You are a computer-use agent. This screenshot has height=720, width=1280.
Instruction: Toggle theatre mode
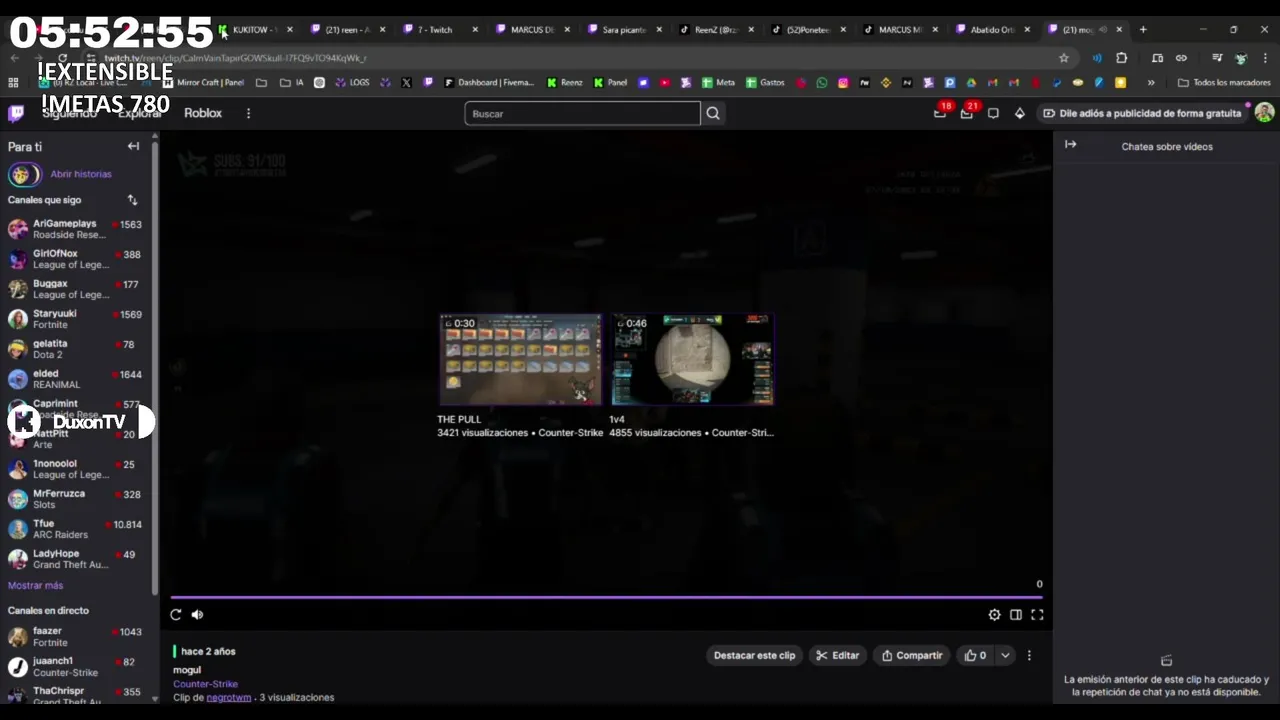tap(1016, 615)
